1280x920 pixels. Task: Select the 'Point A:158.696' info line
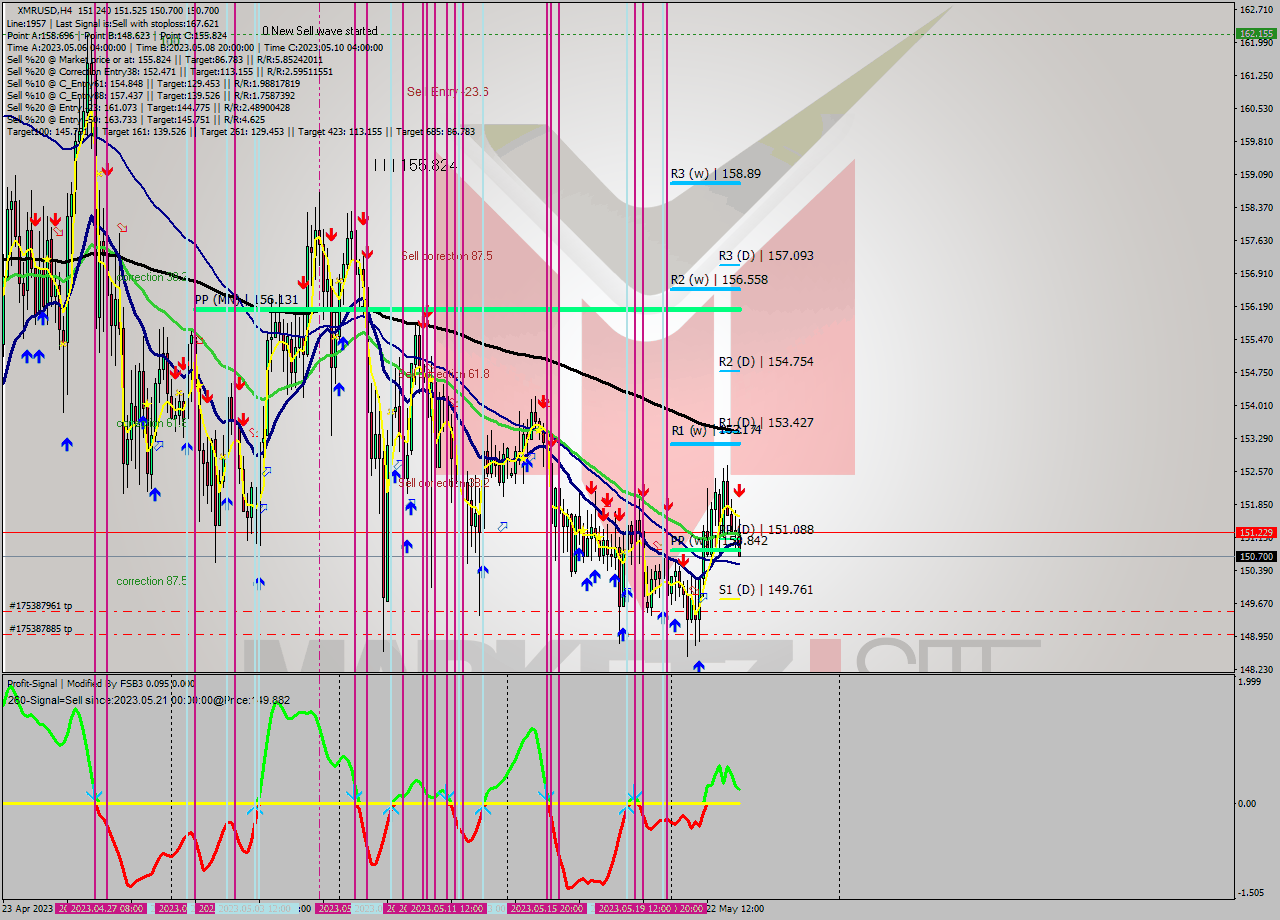point(116,35)
